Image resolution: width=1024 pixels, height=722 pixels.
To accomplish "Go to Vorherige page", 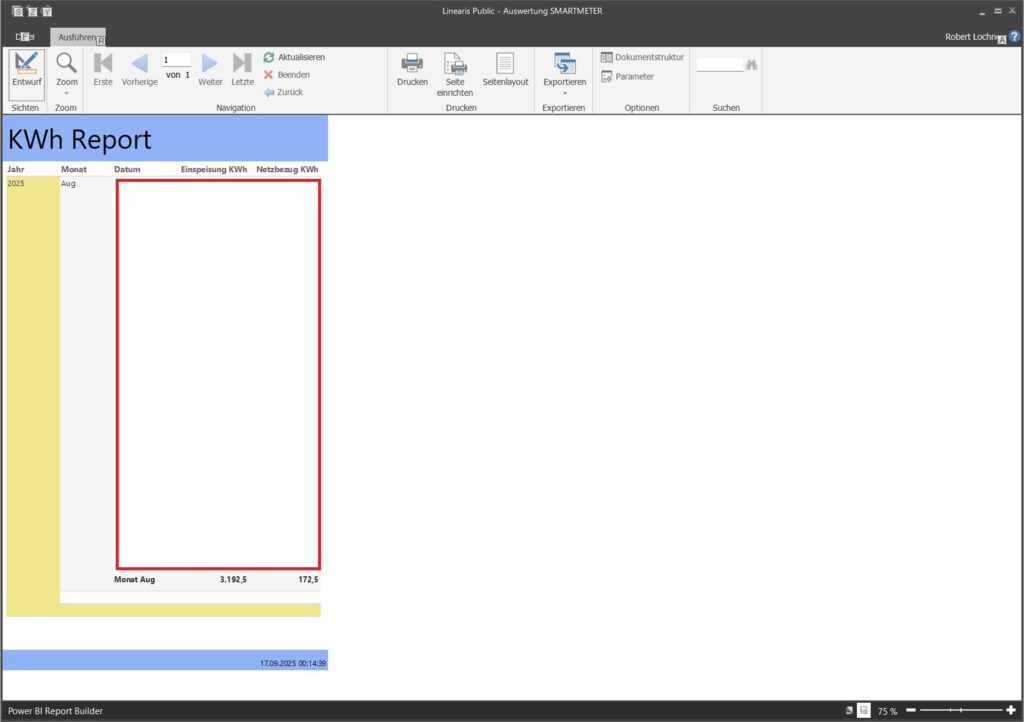I will [x=140, y=70].
